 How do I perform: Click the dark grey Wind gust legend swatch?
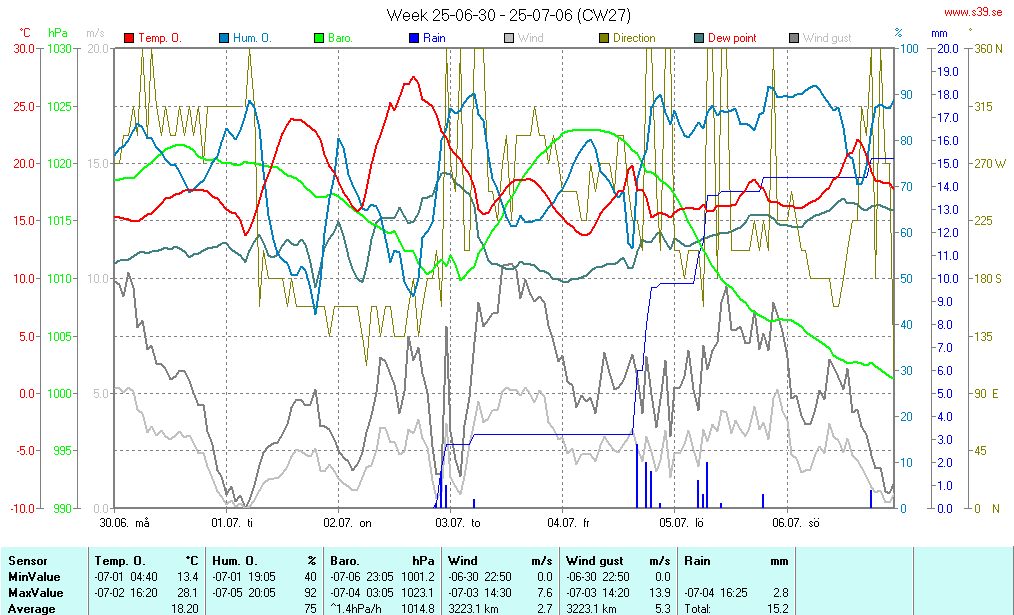[794, 38]
